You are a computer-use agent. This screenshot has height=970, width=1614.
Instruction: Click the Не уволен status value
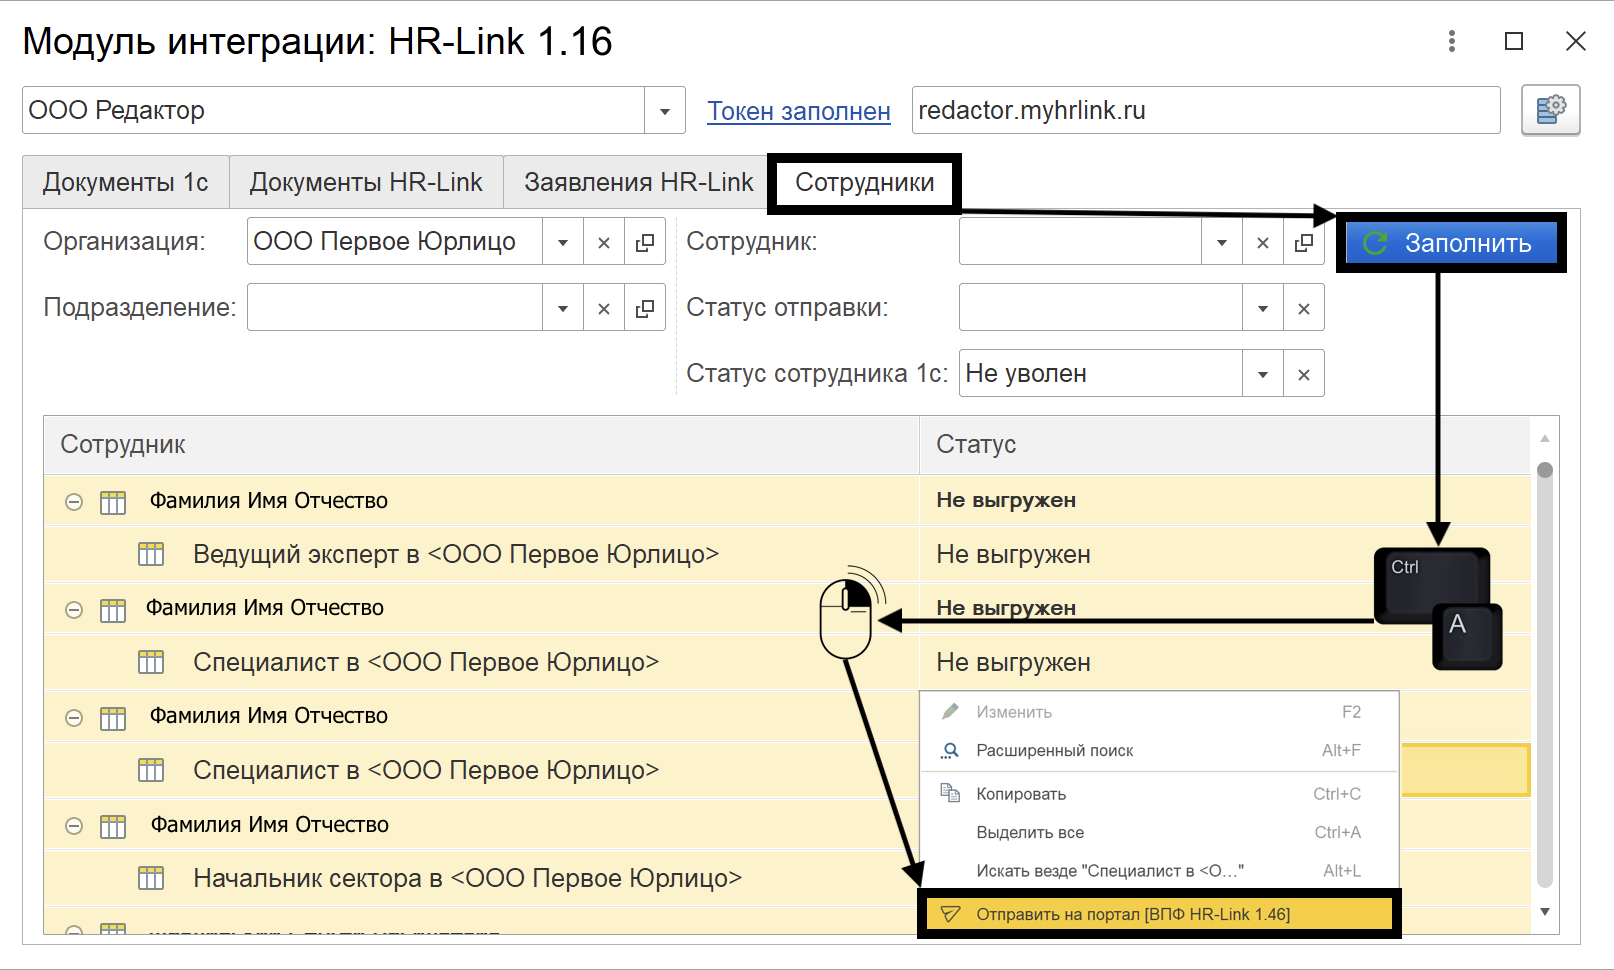click(1100, 374)
